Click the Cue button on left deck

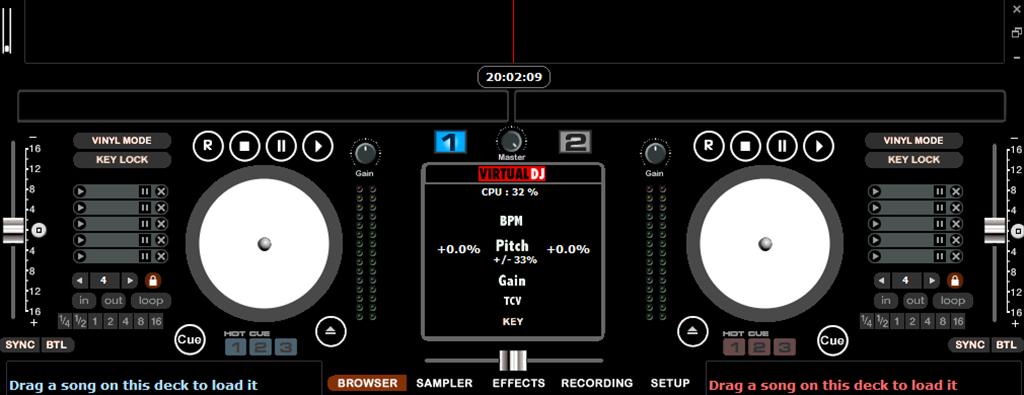pyautogui.click(x=189, y=340)
